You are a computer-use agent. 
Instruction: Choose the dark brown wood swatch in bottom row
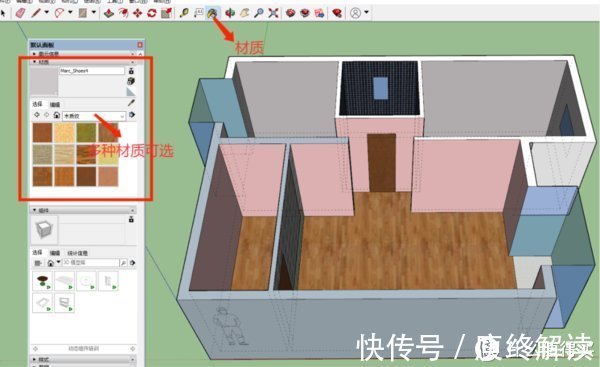(86, 176)
